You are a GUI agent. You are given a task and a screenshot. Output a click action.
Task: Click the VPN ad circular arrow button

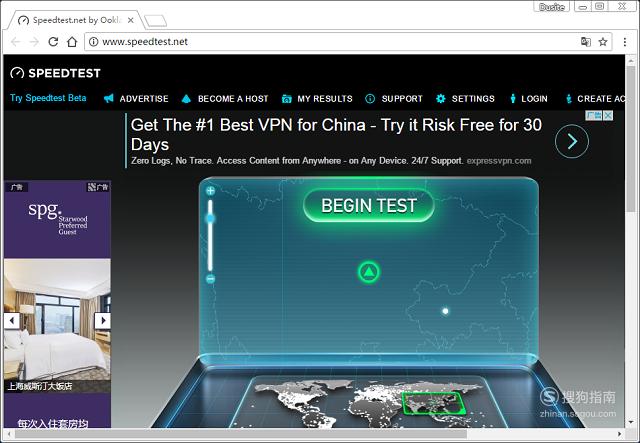(x=572, y=141)
